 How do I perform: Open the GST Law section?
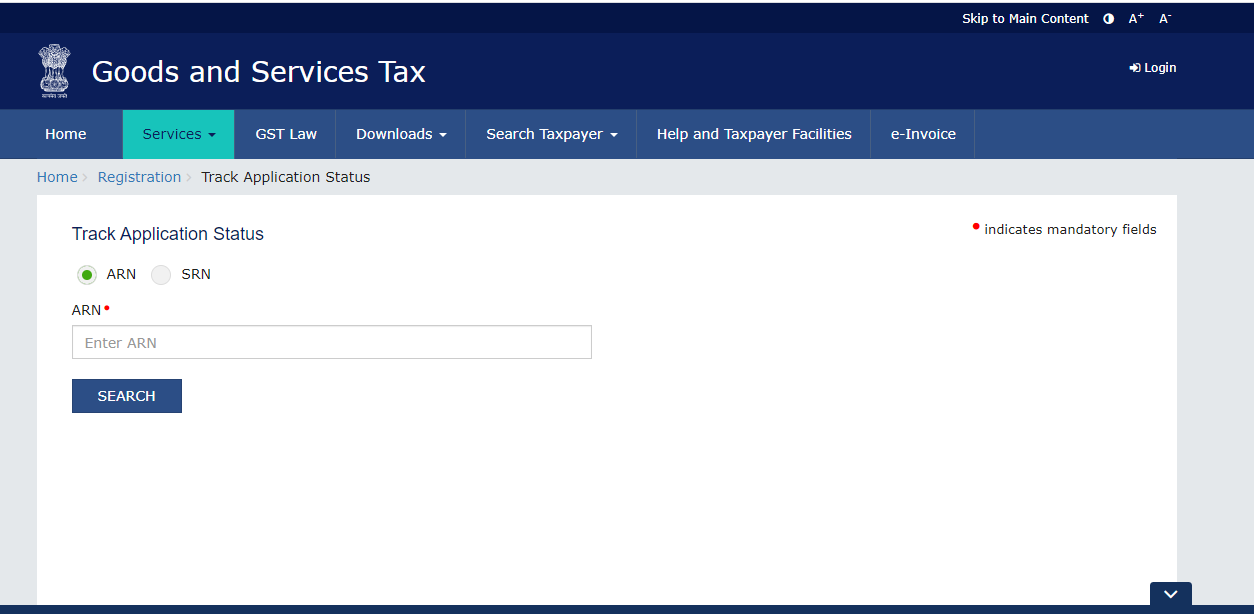(x=285, y=134)
